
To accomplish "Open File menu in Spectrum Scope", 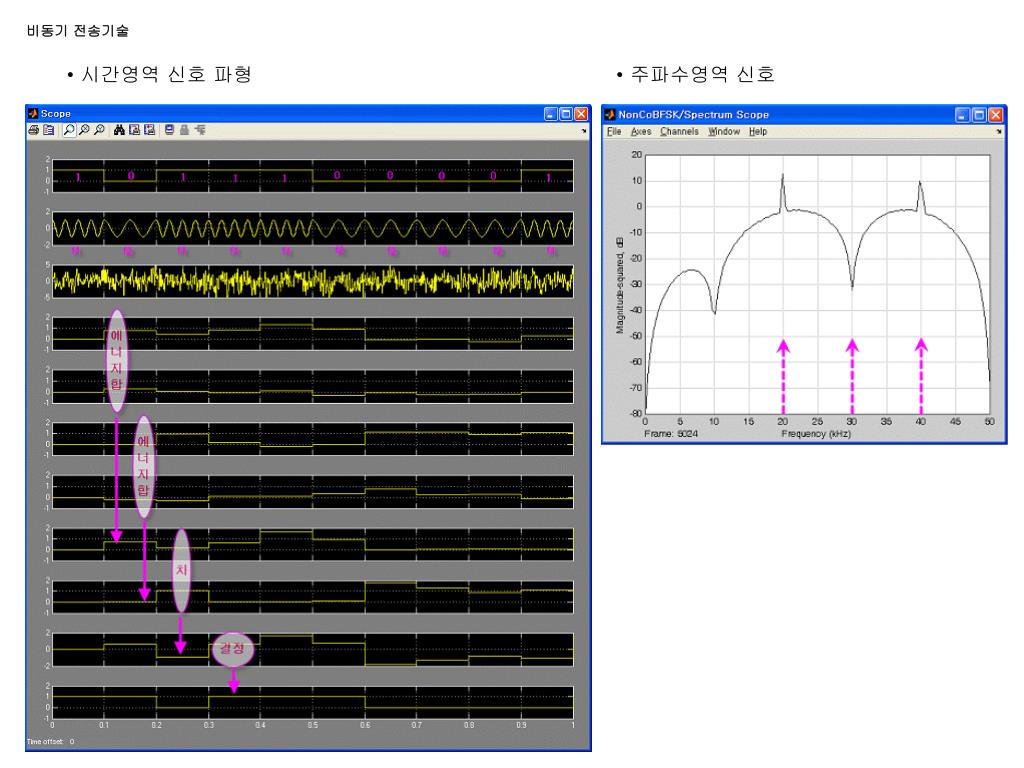I will pyautogui.click(x=614, y=131).
